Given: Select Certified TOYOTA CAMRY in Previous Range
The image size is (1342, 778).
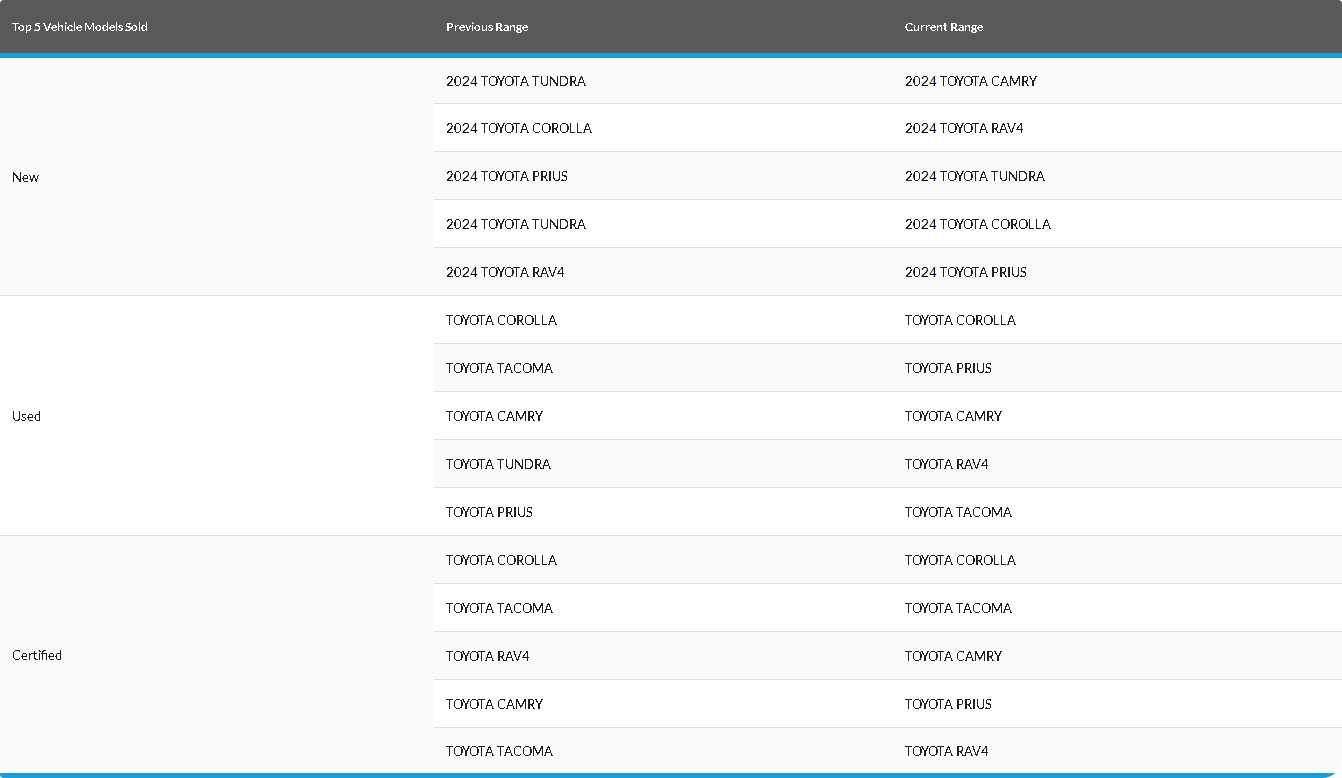Looking at the screenshot, I should [494, 704].
